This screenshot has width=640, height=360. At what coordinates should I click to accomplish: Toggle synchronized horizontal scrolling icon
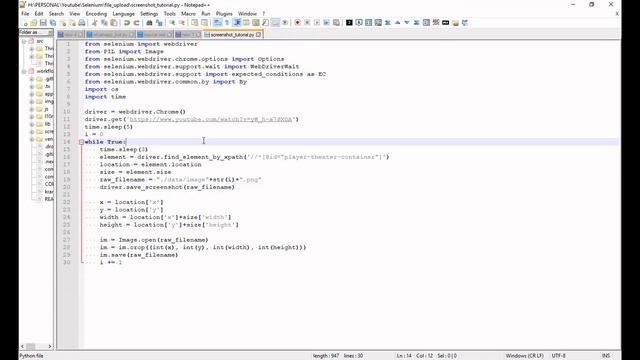tap(204, 23)
